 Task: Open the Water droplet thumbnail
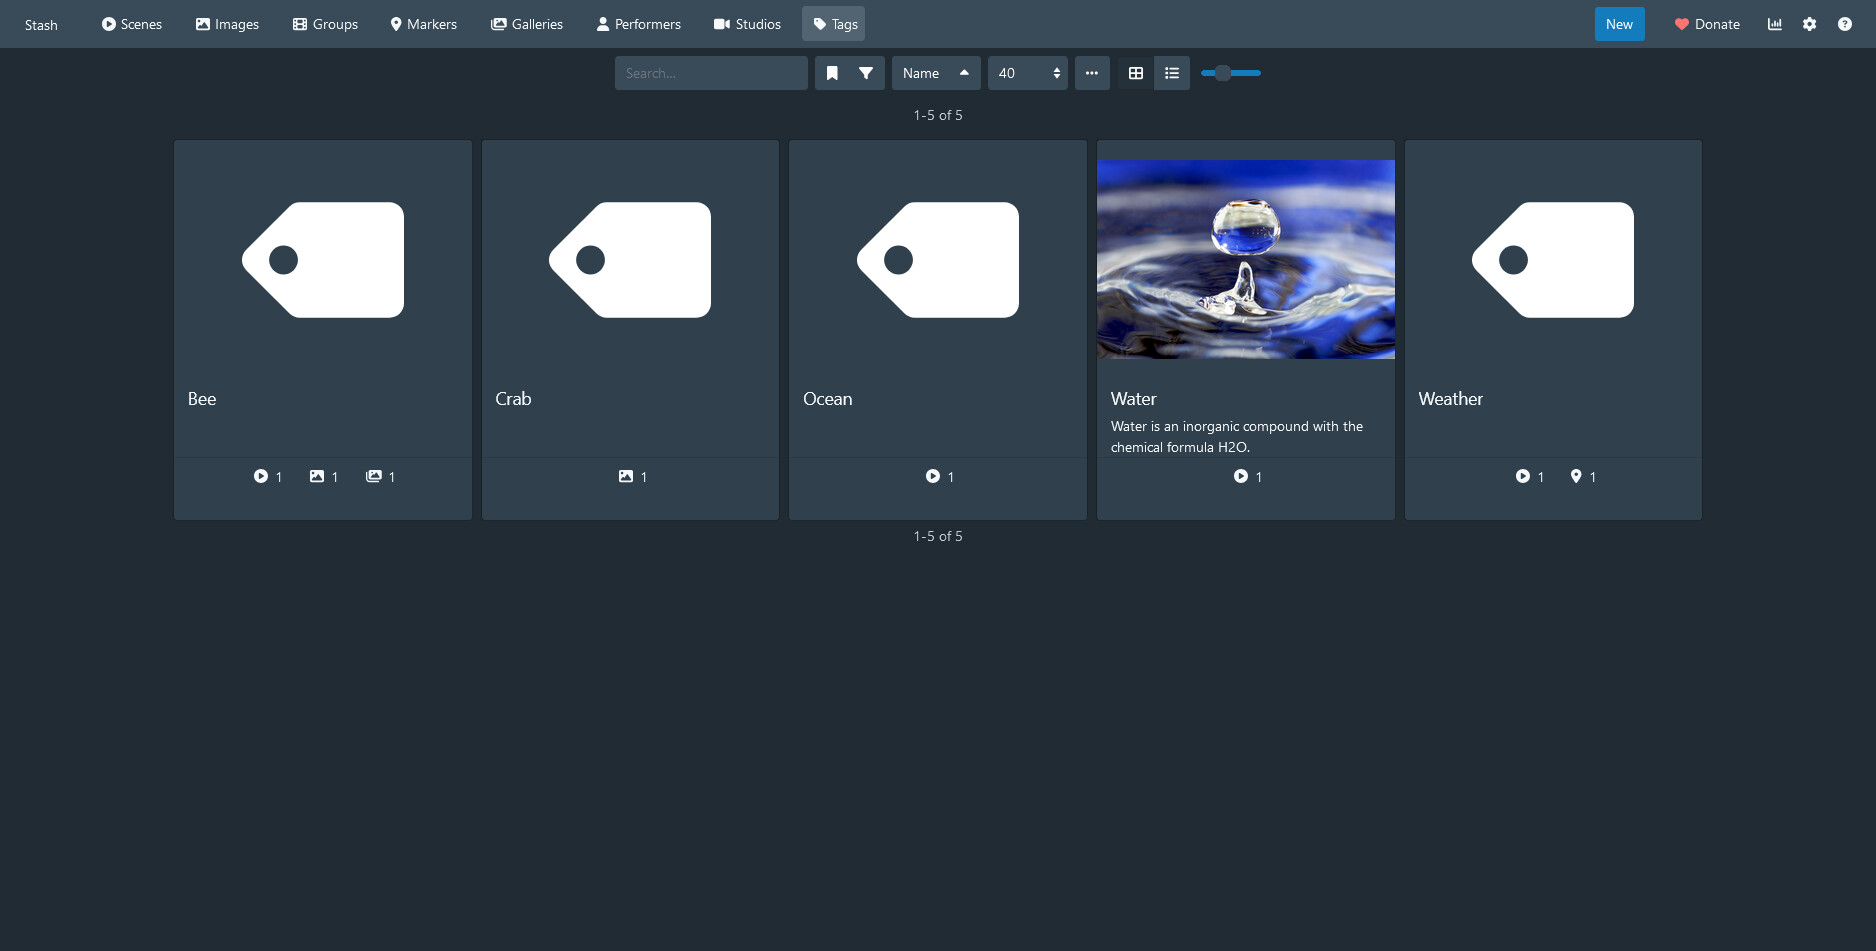click(1246, 260)
